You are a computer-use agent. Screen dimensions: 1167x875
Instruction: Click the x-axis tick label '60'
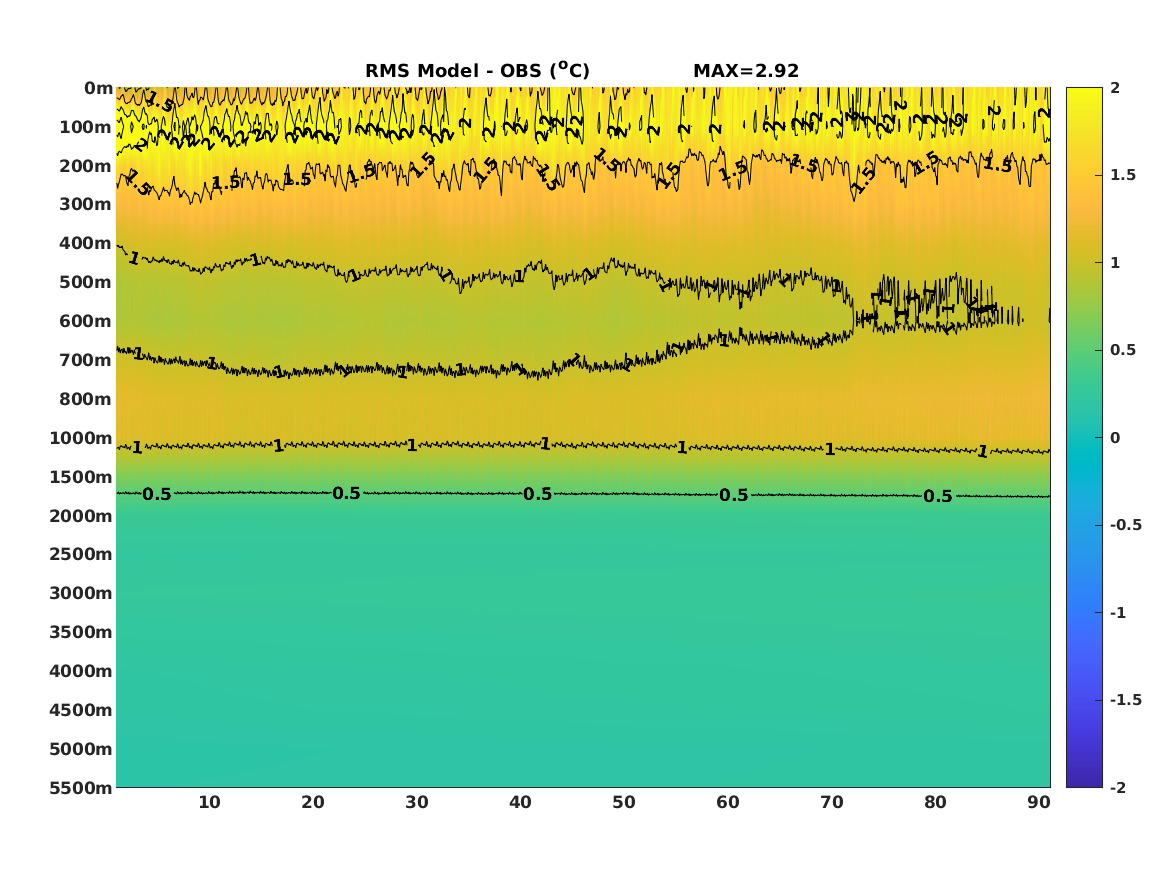[x=728, y=803]
